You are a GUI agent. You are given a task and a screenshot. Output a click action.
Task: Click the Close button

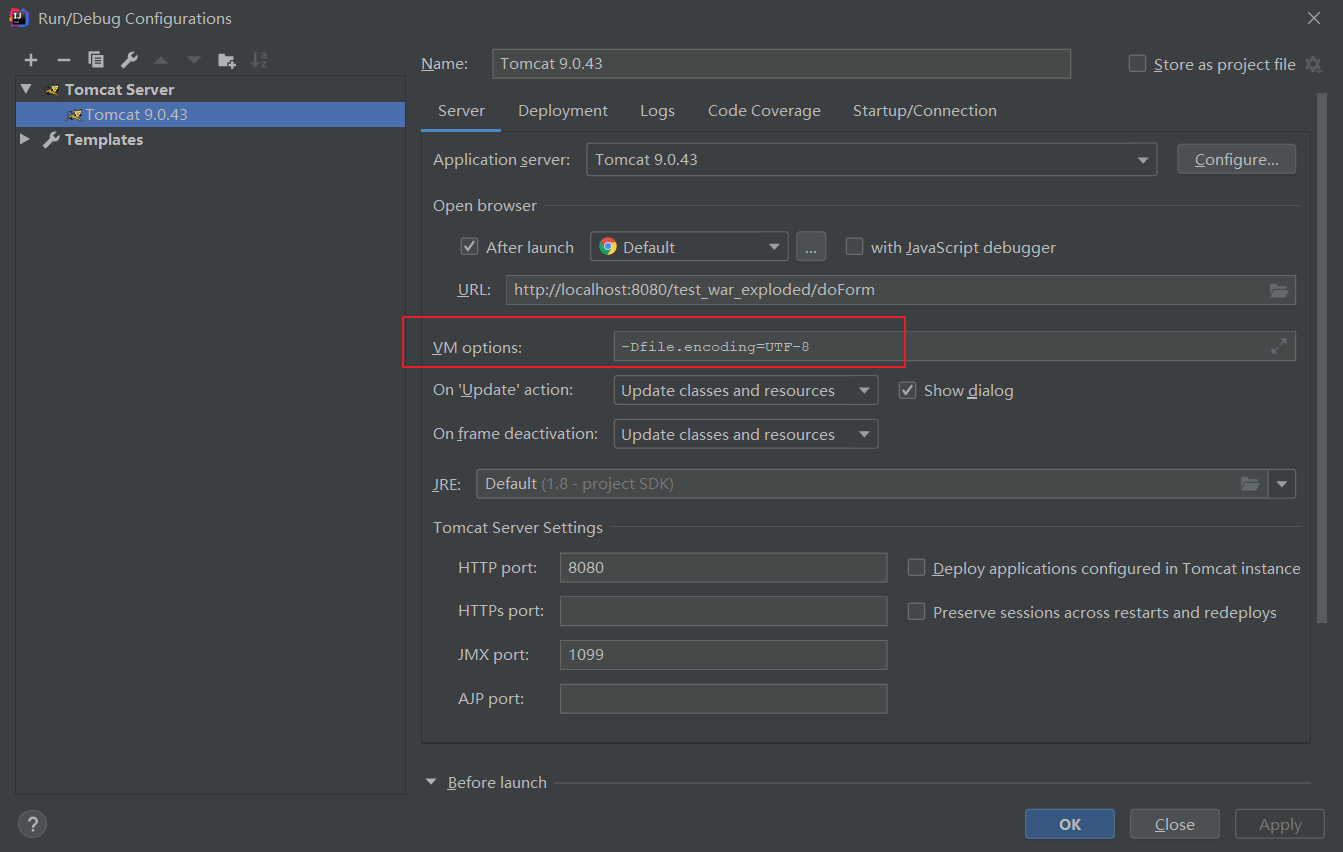1175,824
